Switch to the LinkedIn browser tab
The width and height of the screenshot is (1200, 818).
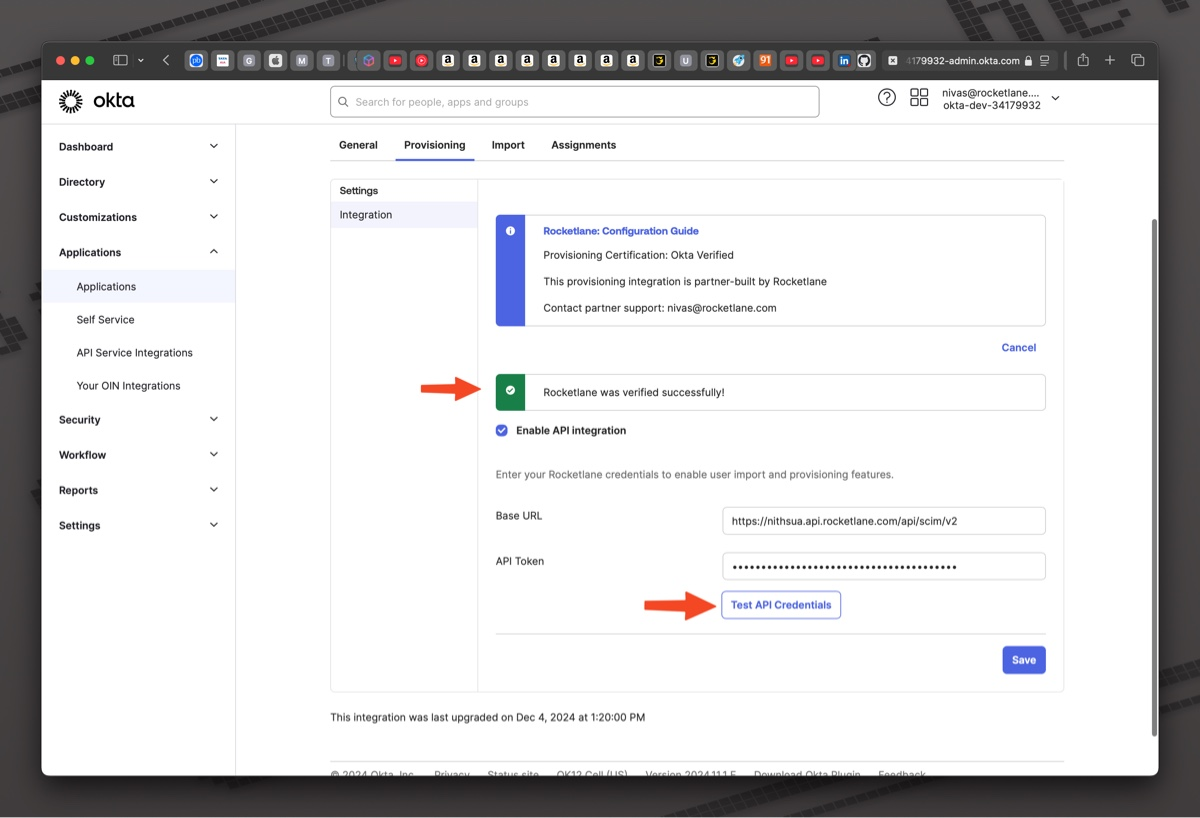844,61
